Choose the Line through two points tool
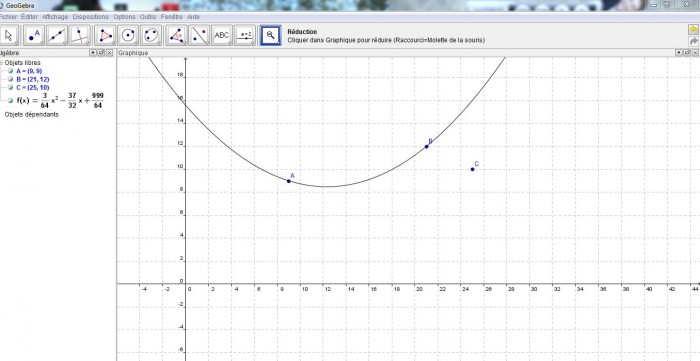 (x=57, y=35)
